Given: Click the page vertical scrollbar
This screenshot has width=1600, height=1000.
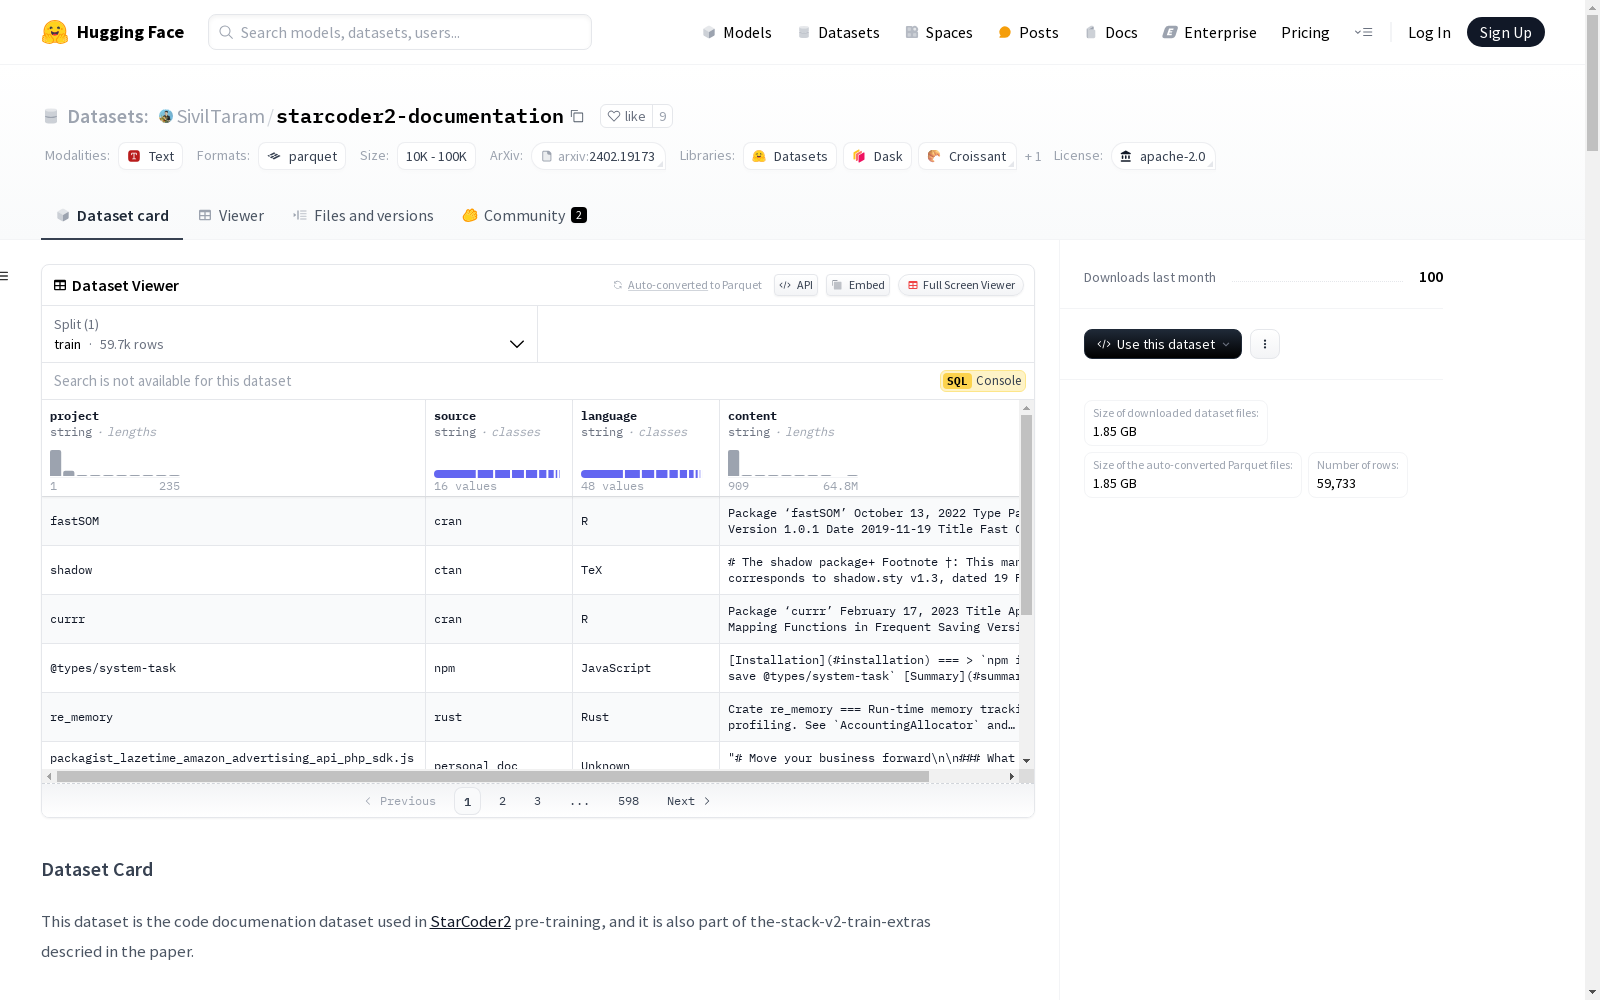Looking at the screenshot, I should 1592,85.
